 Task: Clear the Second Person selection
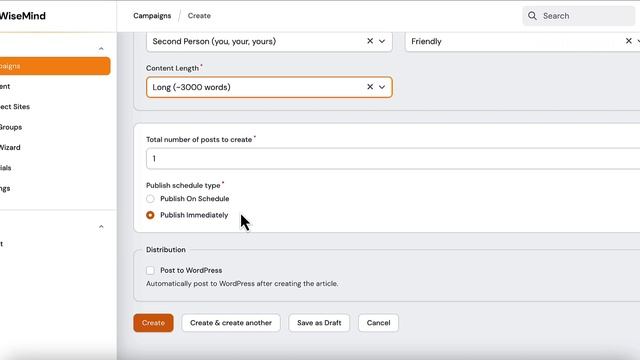[x=370, y=41]
